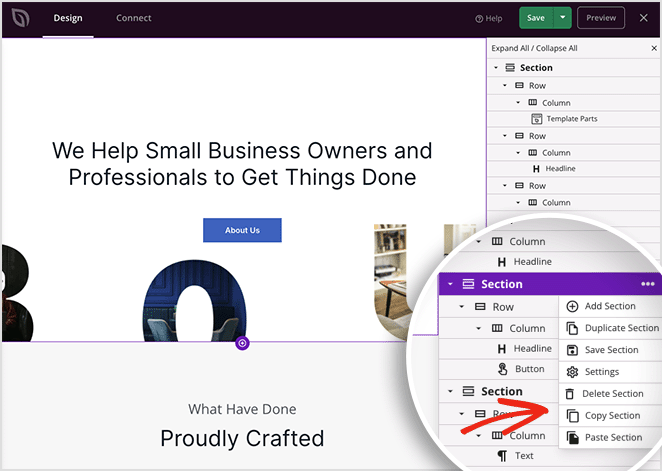Click the column icon above the small Headline
Viewport: 662px width, 471px height.
(x=533, y=152)
